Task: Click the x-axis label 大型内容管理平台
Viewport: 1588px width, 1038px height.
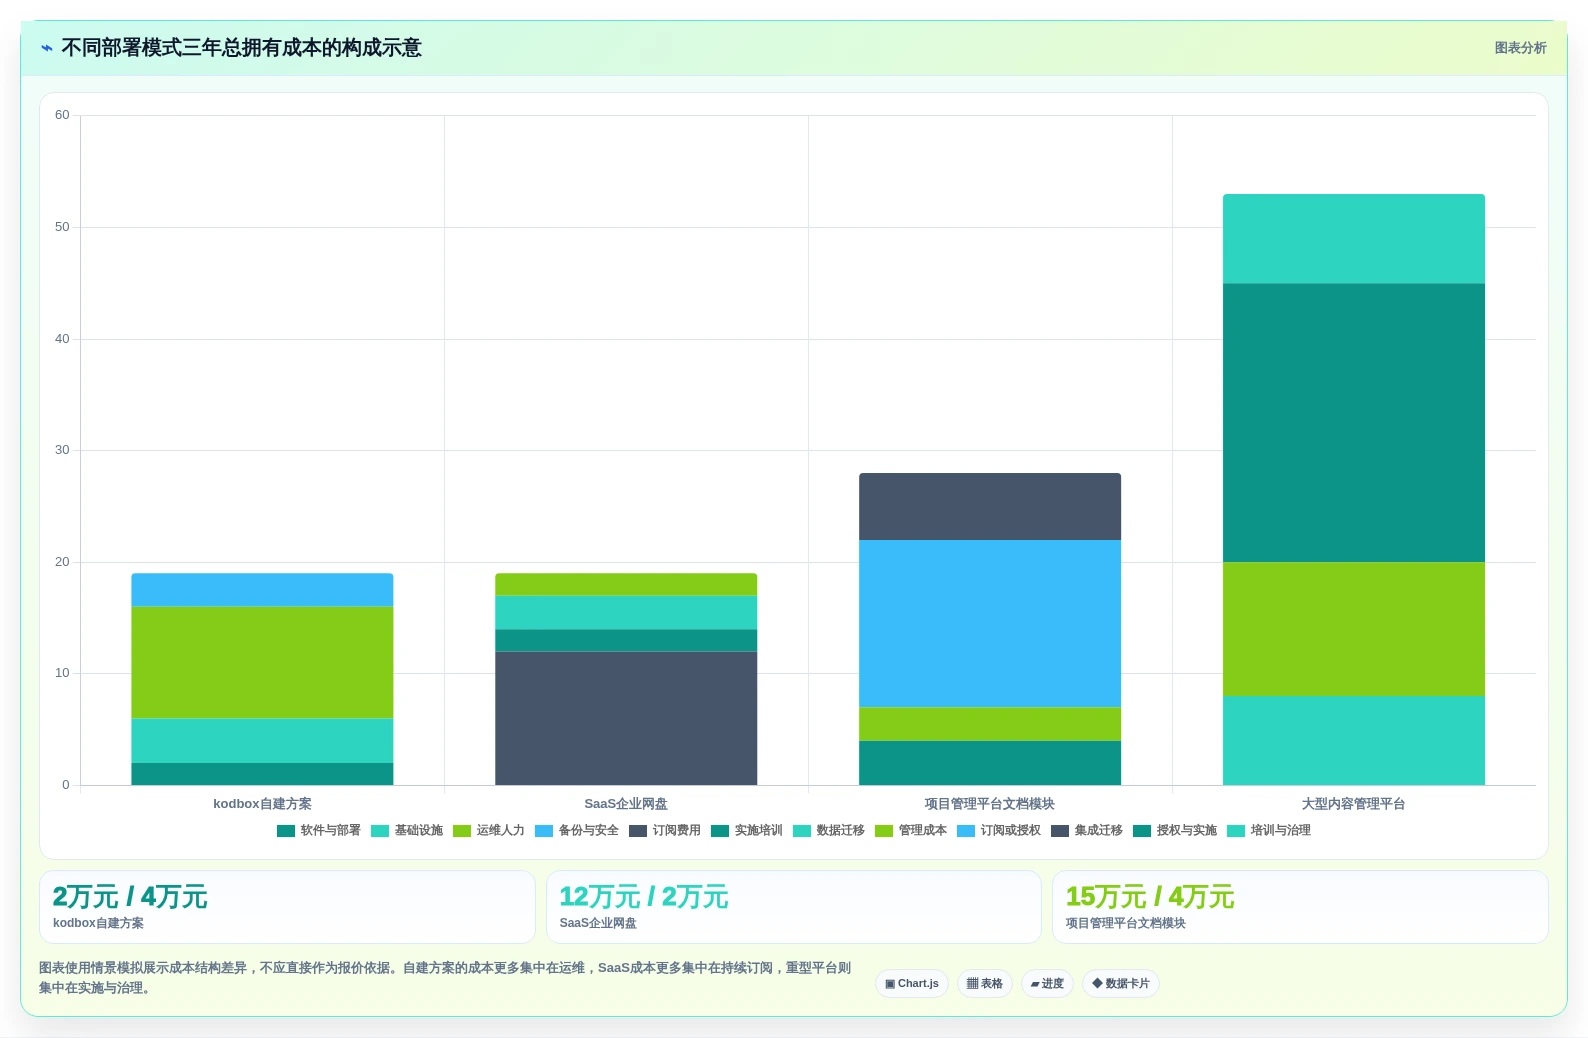Action: coord(1354,804)
